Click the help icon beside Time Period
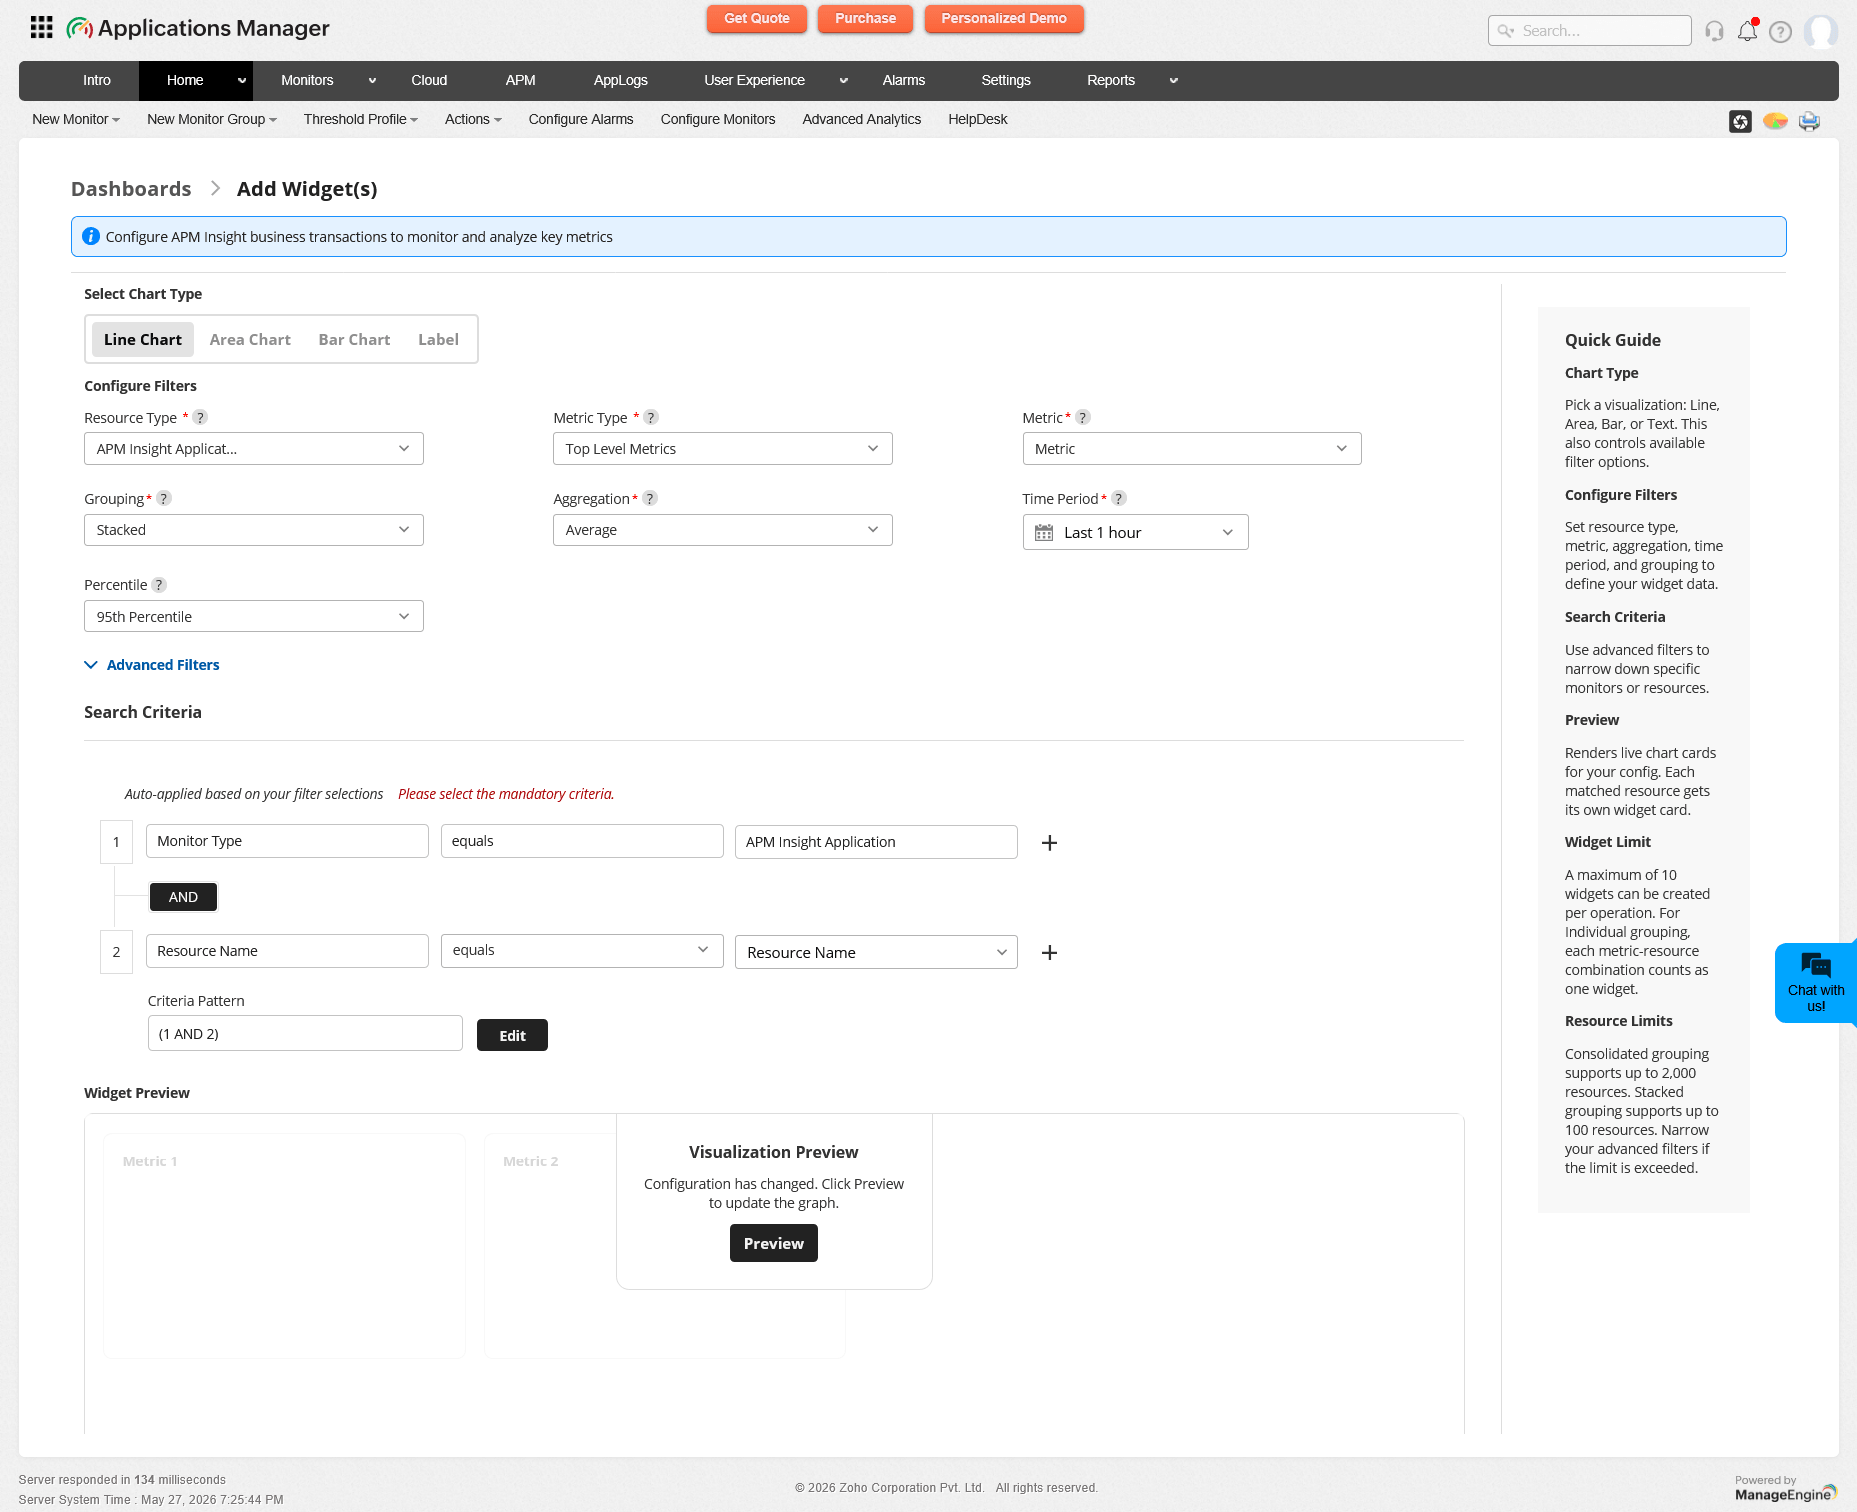 pyautogui.click(x=1119, y=498)
